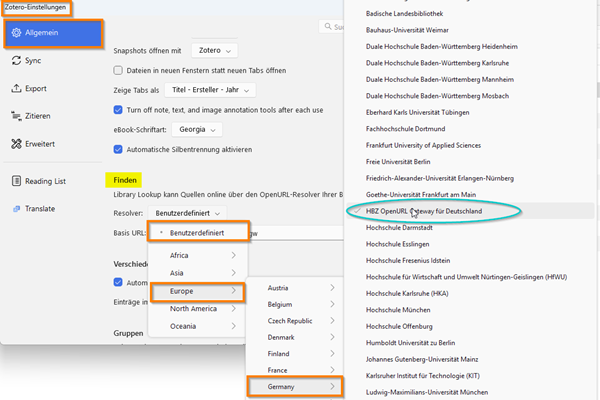The image size is (600, 400).
Task: Pick Frankfurt University of Applied Sciences
Action: coord(423,145)
